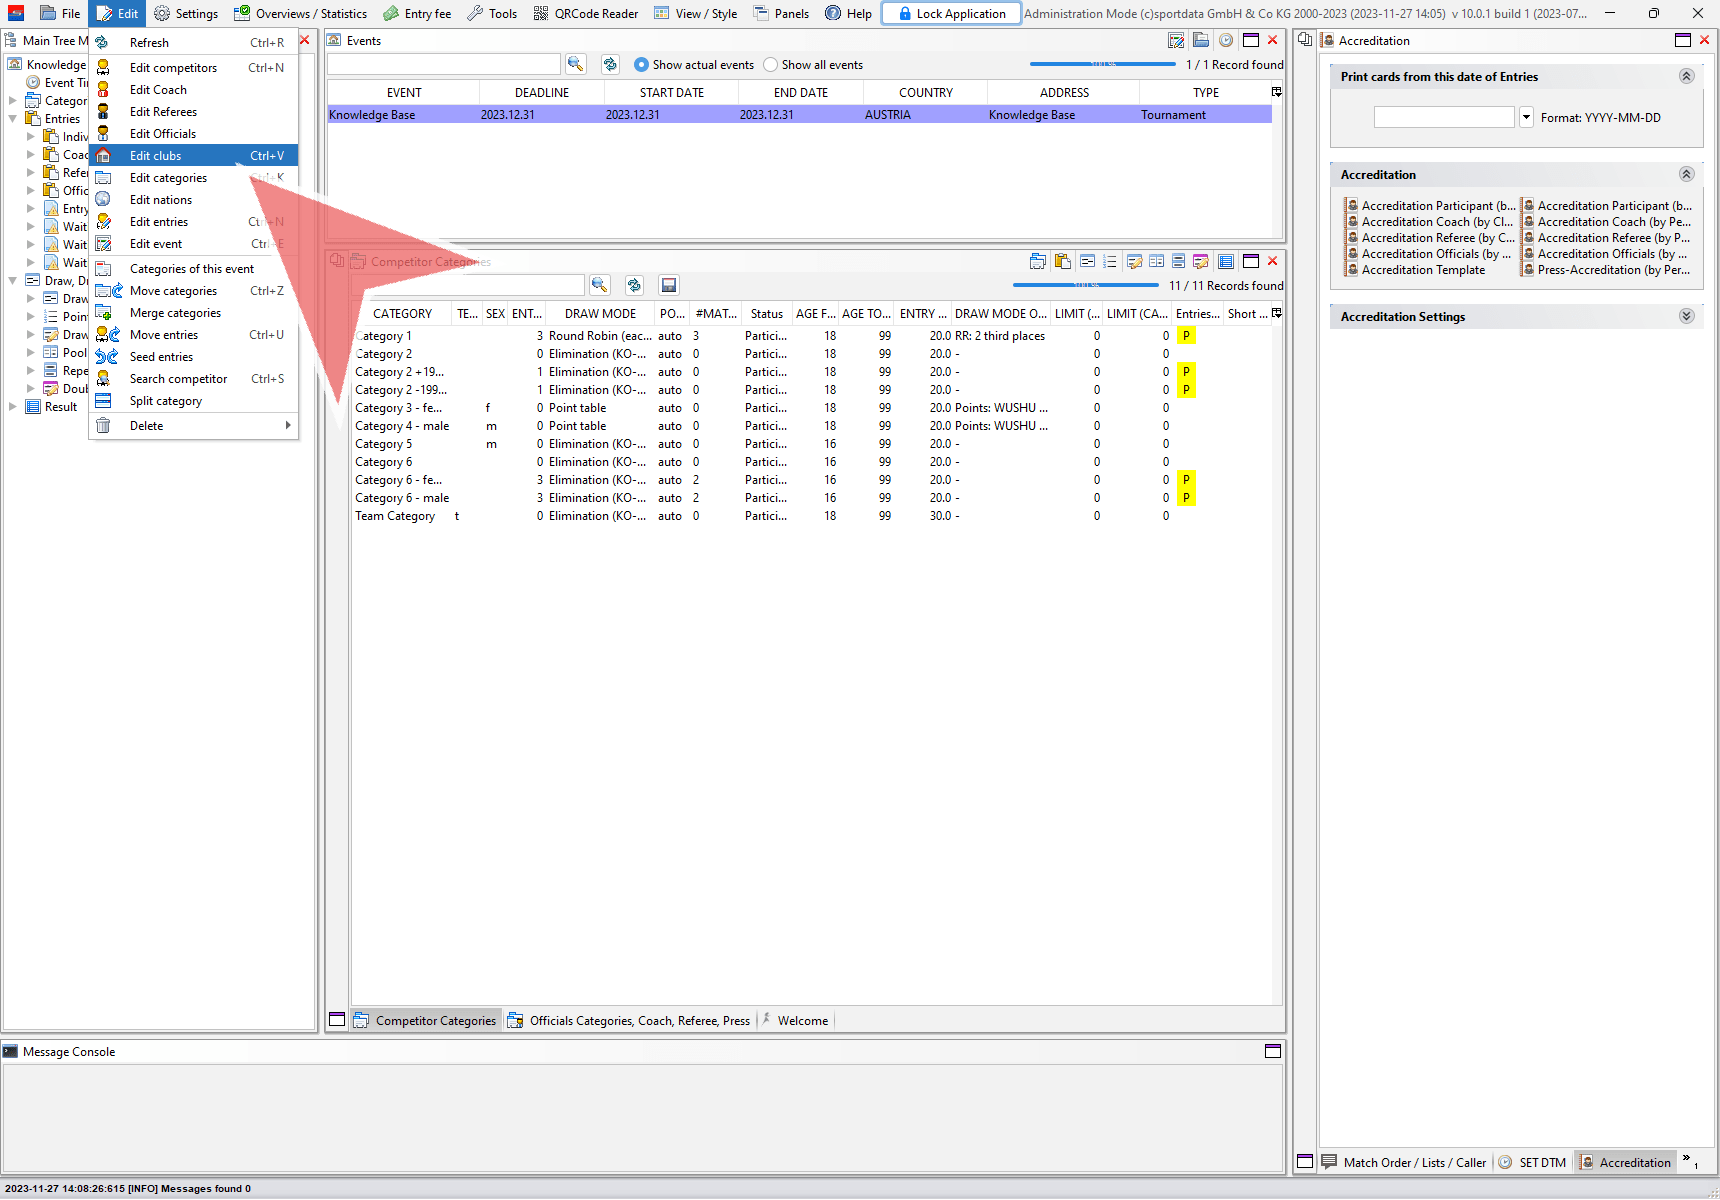The width and height of the screenshot is (1720, 1200).
Task: Click the clipboard paste icon in categories toolbar
Action: click(1062, 261)
